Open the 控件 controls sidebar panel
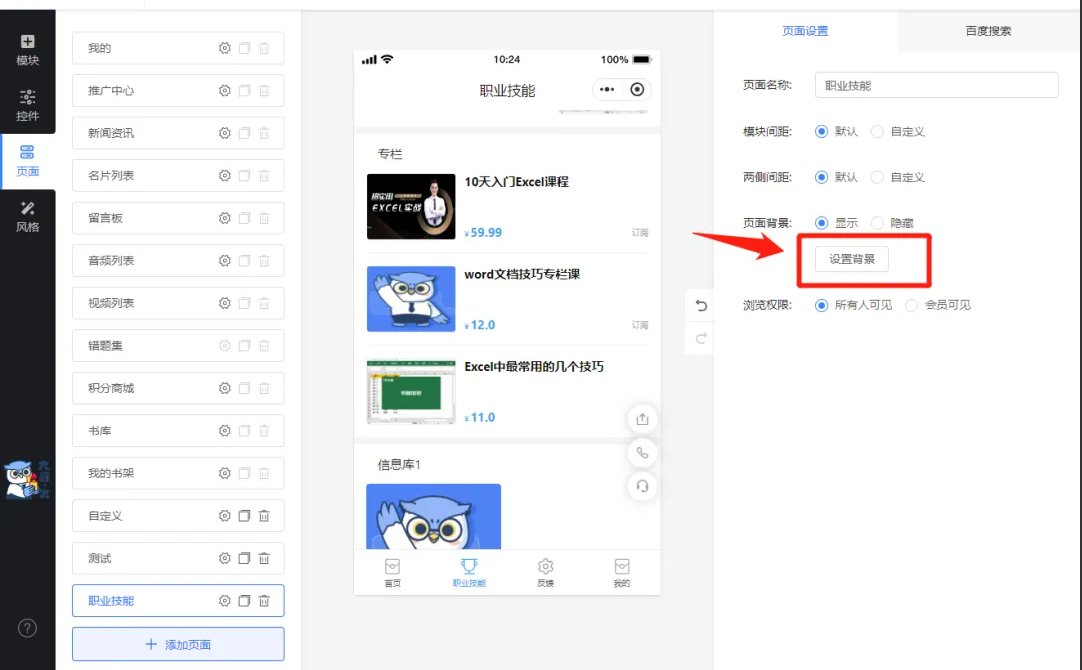Screen dimensions: 1082x670 pyautogui.click(x=28, y=105)
